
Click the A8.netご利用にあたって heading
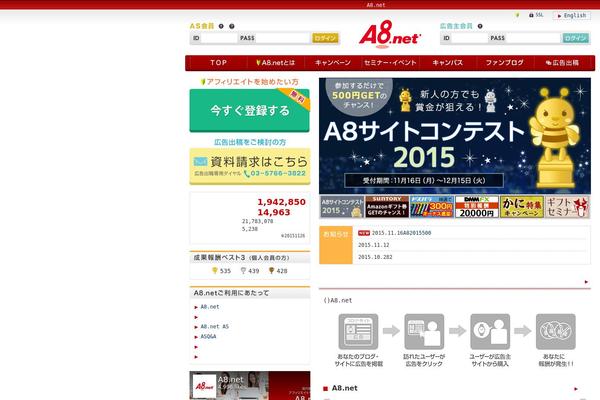(x=231, y=293)
